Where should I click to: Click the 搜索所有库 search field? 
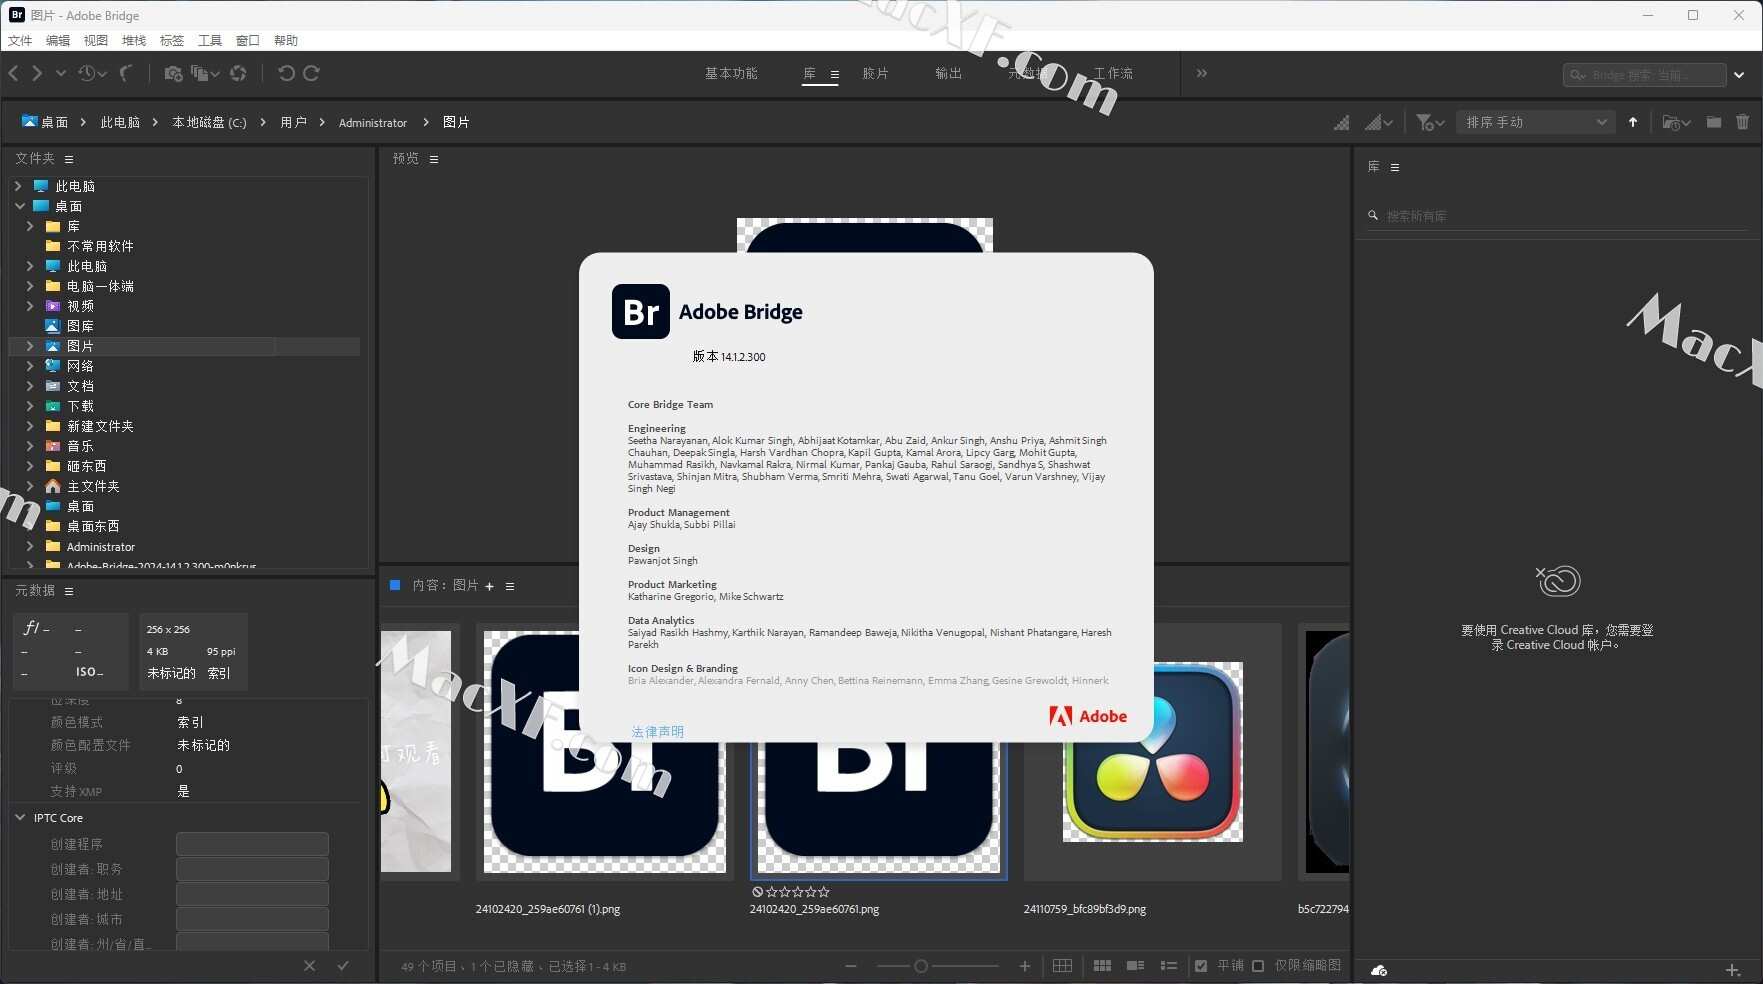[x=1558, y=216]
